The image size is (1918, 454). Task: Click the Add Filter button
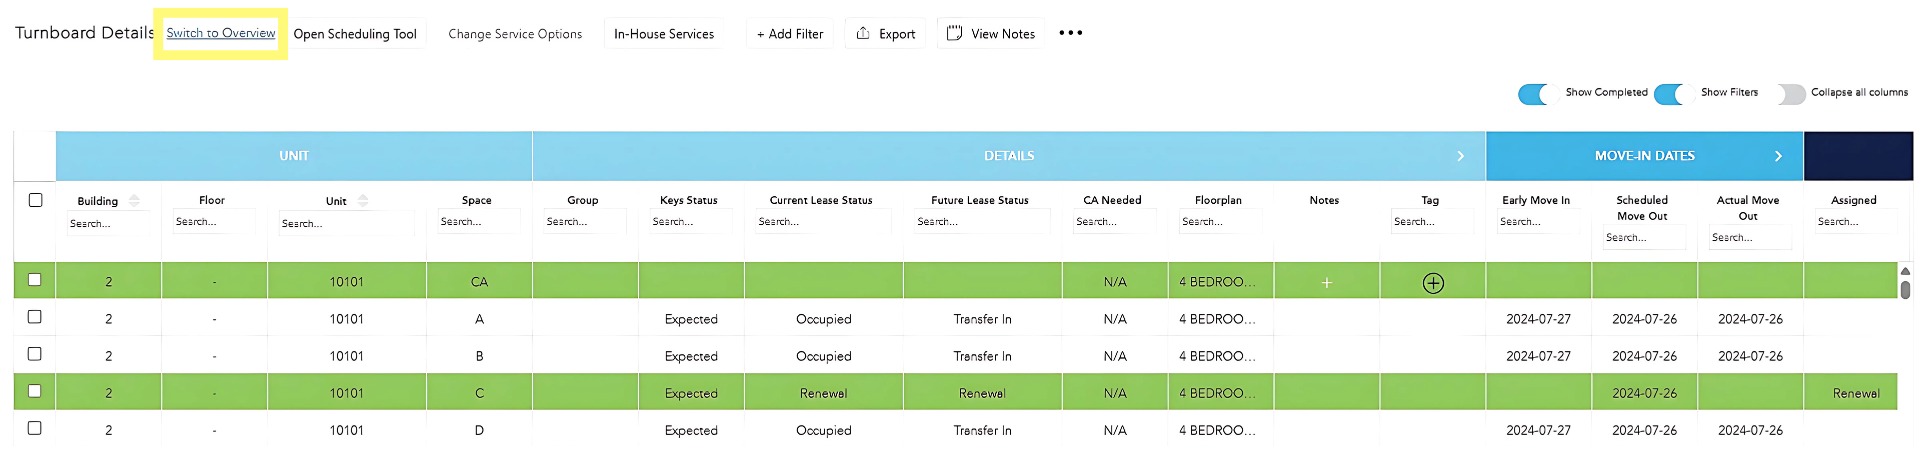790,34
